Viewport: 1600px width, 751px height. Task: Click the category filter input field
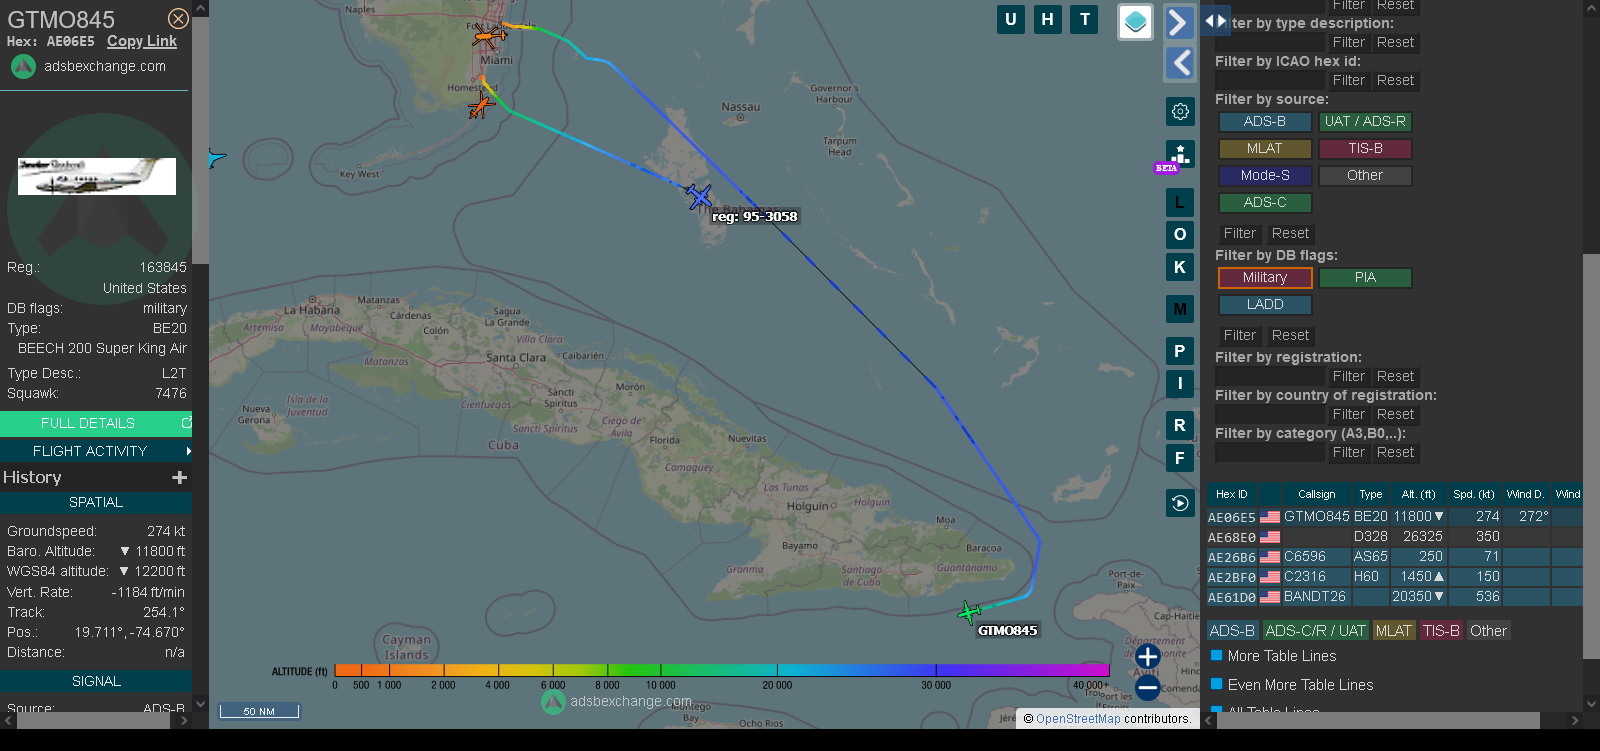1269,452
